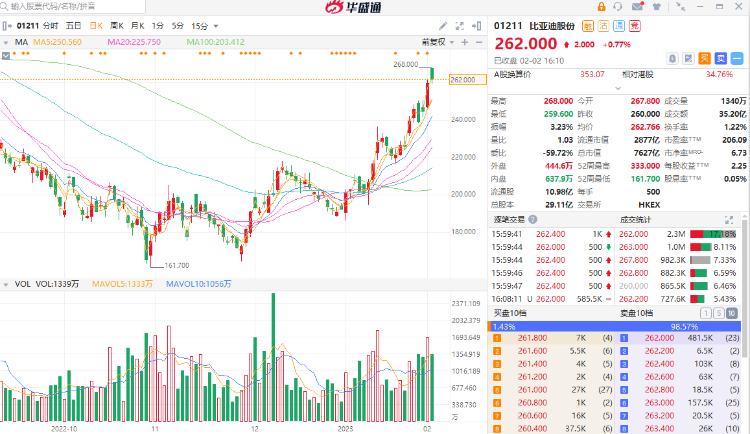This screenshot has height=434, width=750.
Task: Click the blue 卖 sell button
Action: tap(721, 59)
